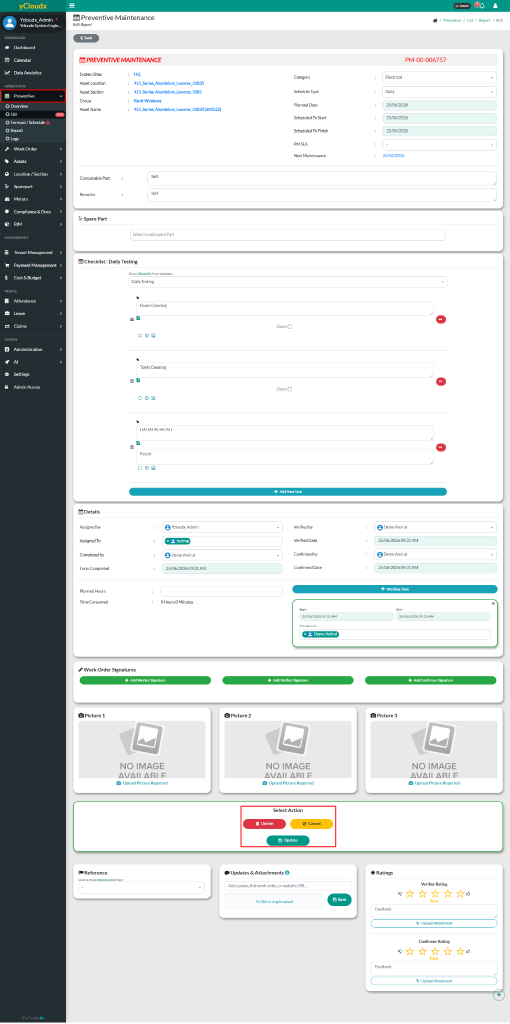Viewport: 510px width, 1024px height.
Task: Tick Done checkbox for Toilet Cleaning
Action: [x=290, y=389]
